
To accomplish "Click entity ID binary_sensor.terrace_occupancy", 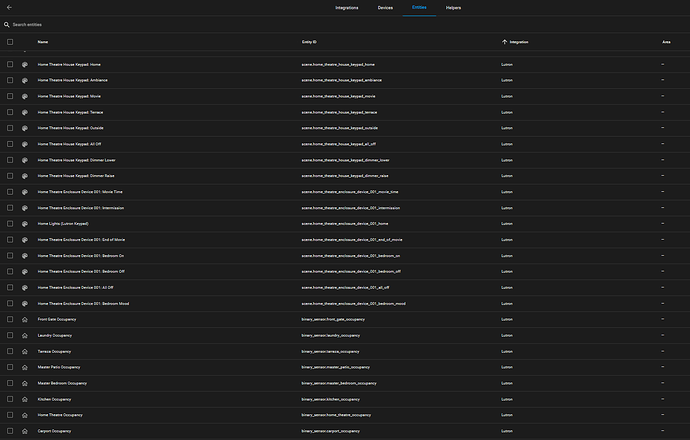I will point(330,352).
